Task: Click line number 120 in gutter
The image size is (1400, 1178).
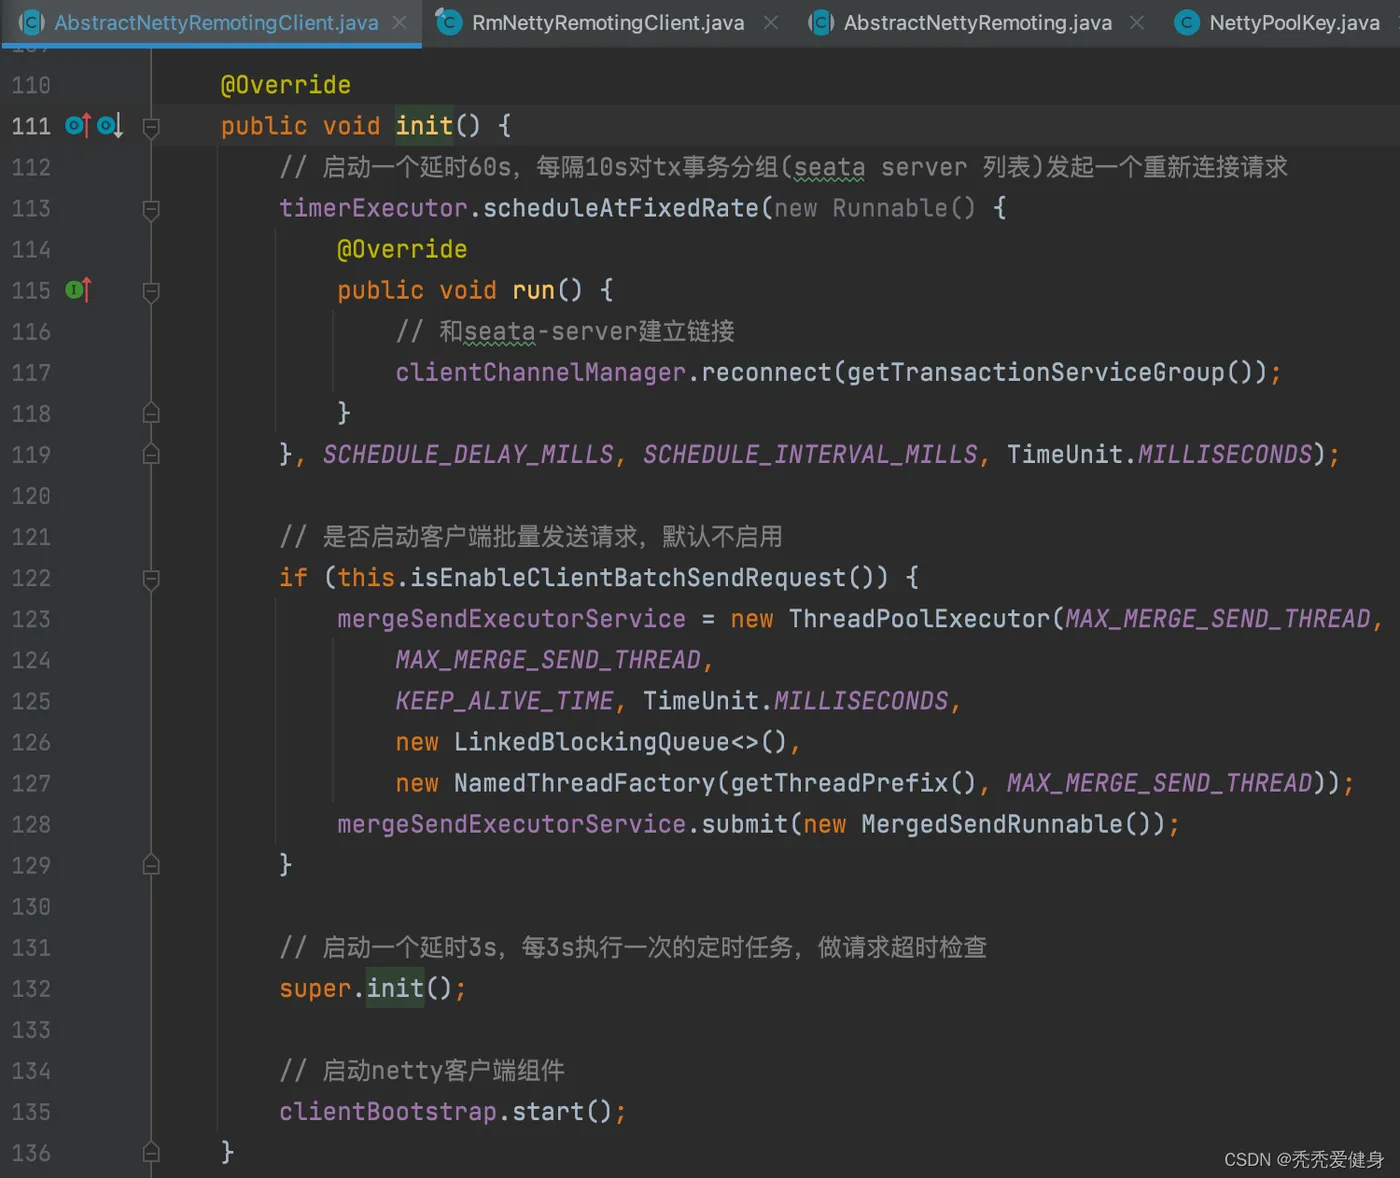Action: [31, 496]
